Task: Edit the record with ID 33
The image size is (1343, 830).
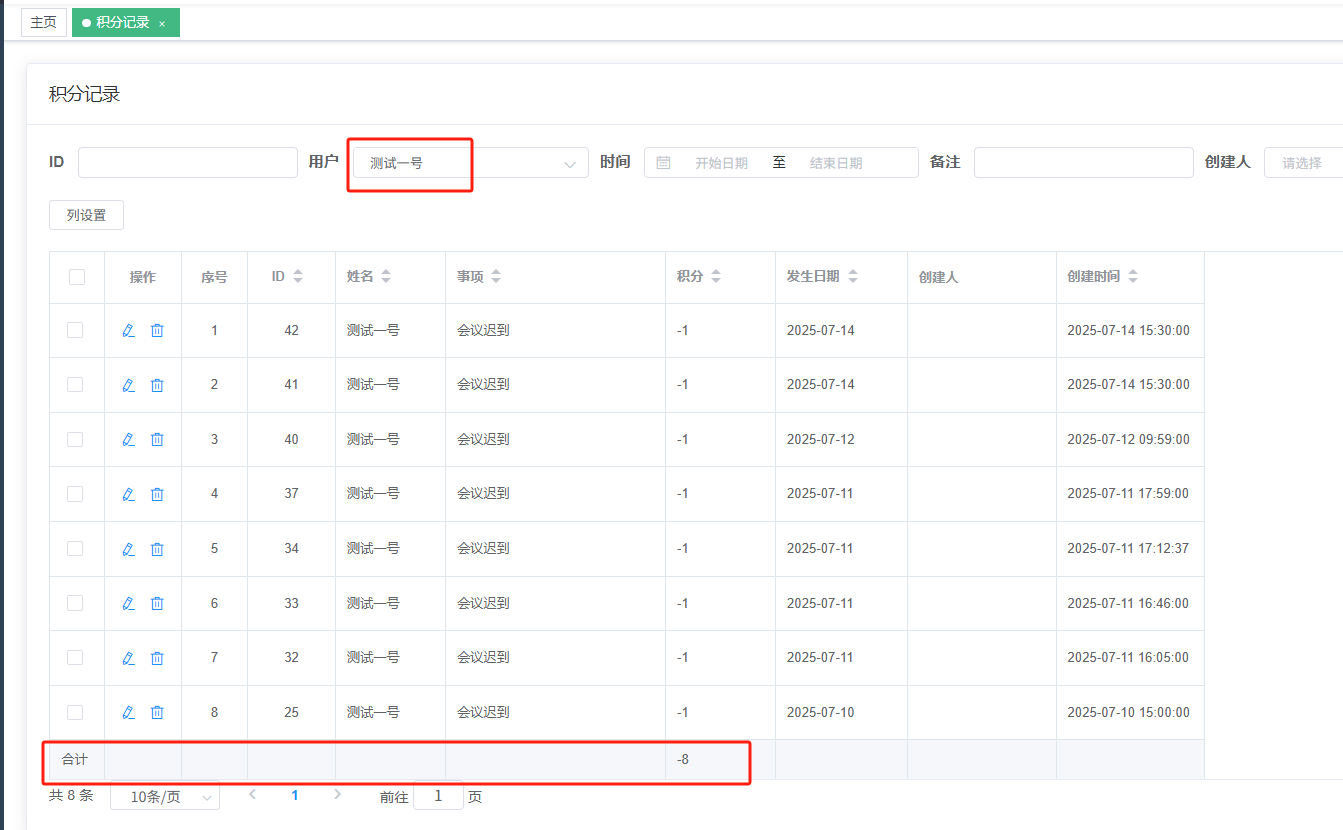Action: point(128,603)
